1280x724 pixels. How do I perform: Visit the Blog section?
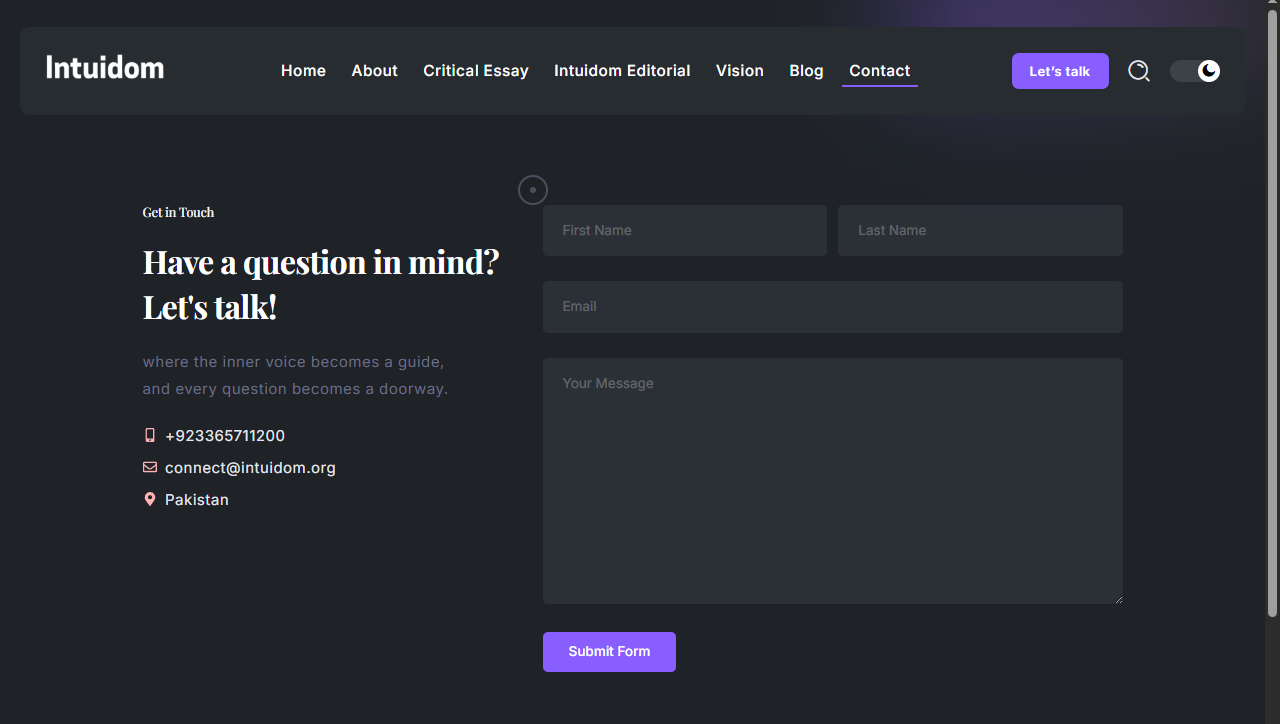(806, 71)
